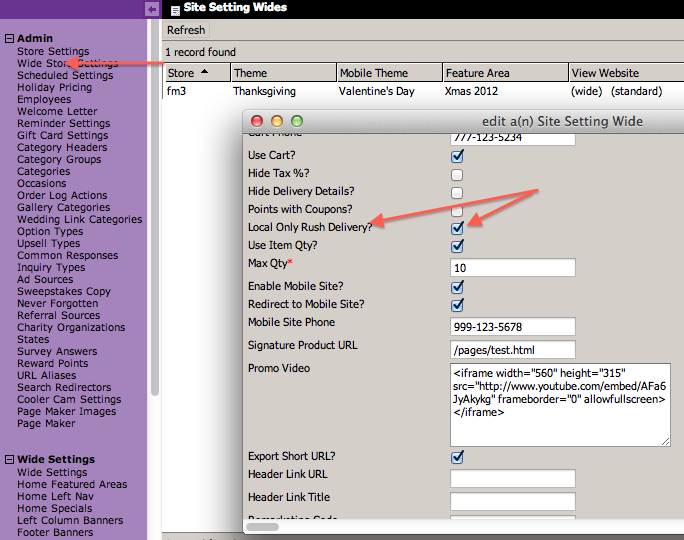Toggle Local Only Rush Delivery checkbox
Image resolution: width=684 pixels, height=540 pixels.
(x=457, y=228)
